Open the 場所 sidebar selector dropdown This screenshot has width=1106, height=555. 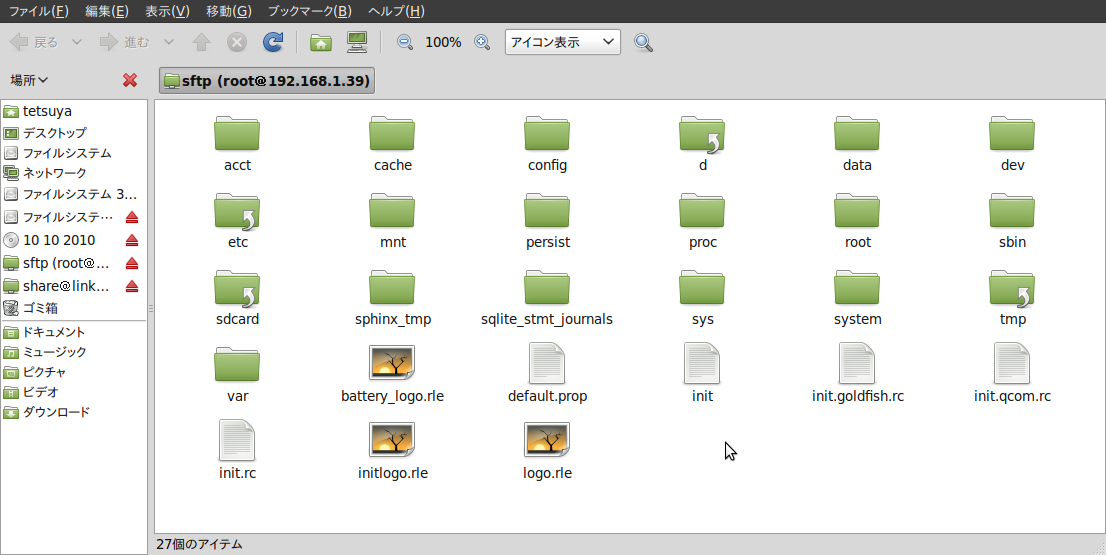pyautogui.click(x=29, y=80)
